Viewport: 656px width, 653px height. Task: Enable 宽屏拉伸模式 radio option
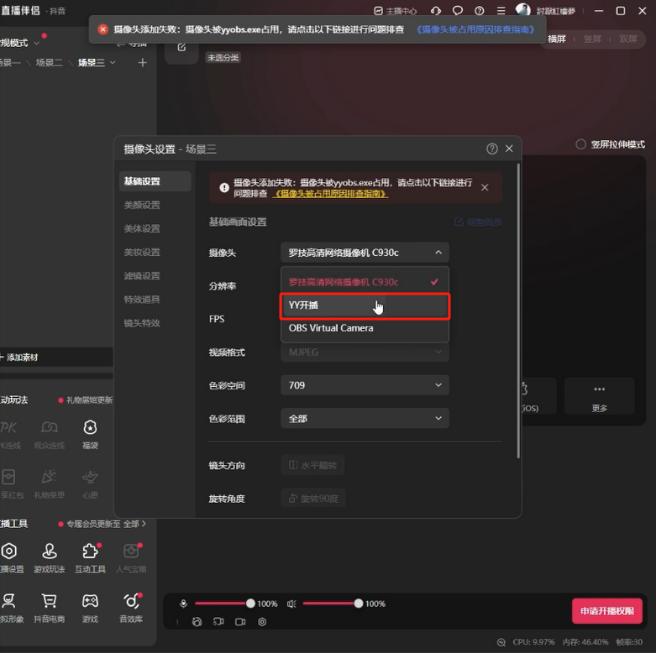tap(581, 144)
